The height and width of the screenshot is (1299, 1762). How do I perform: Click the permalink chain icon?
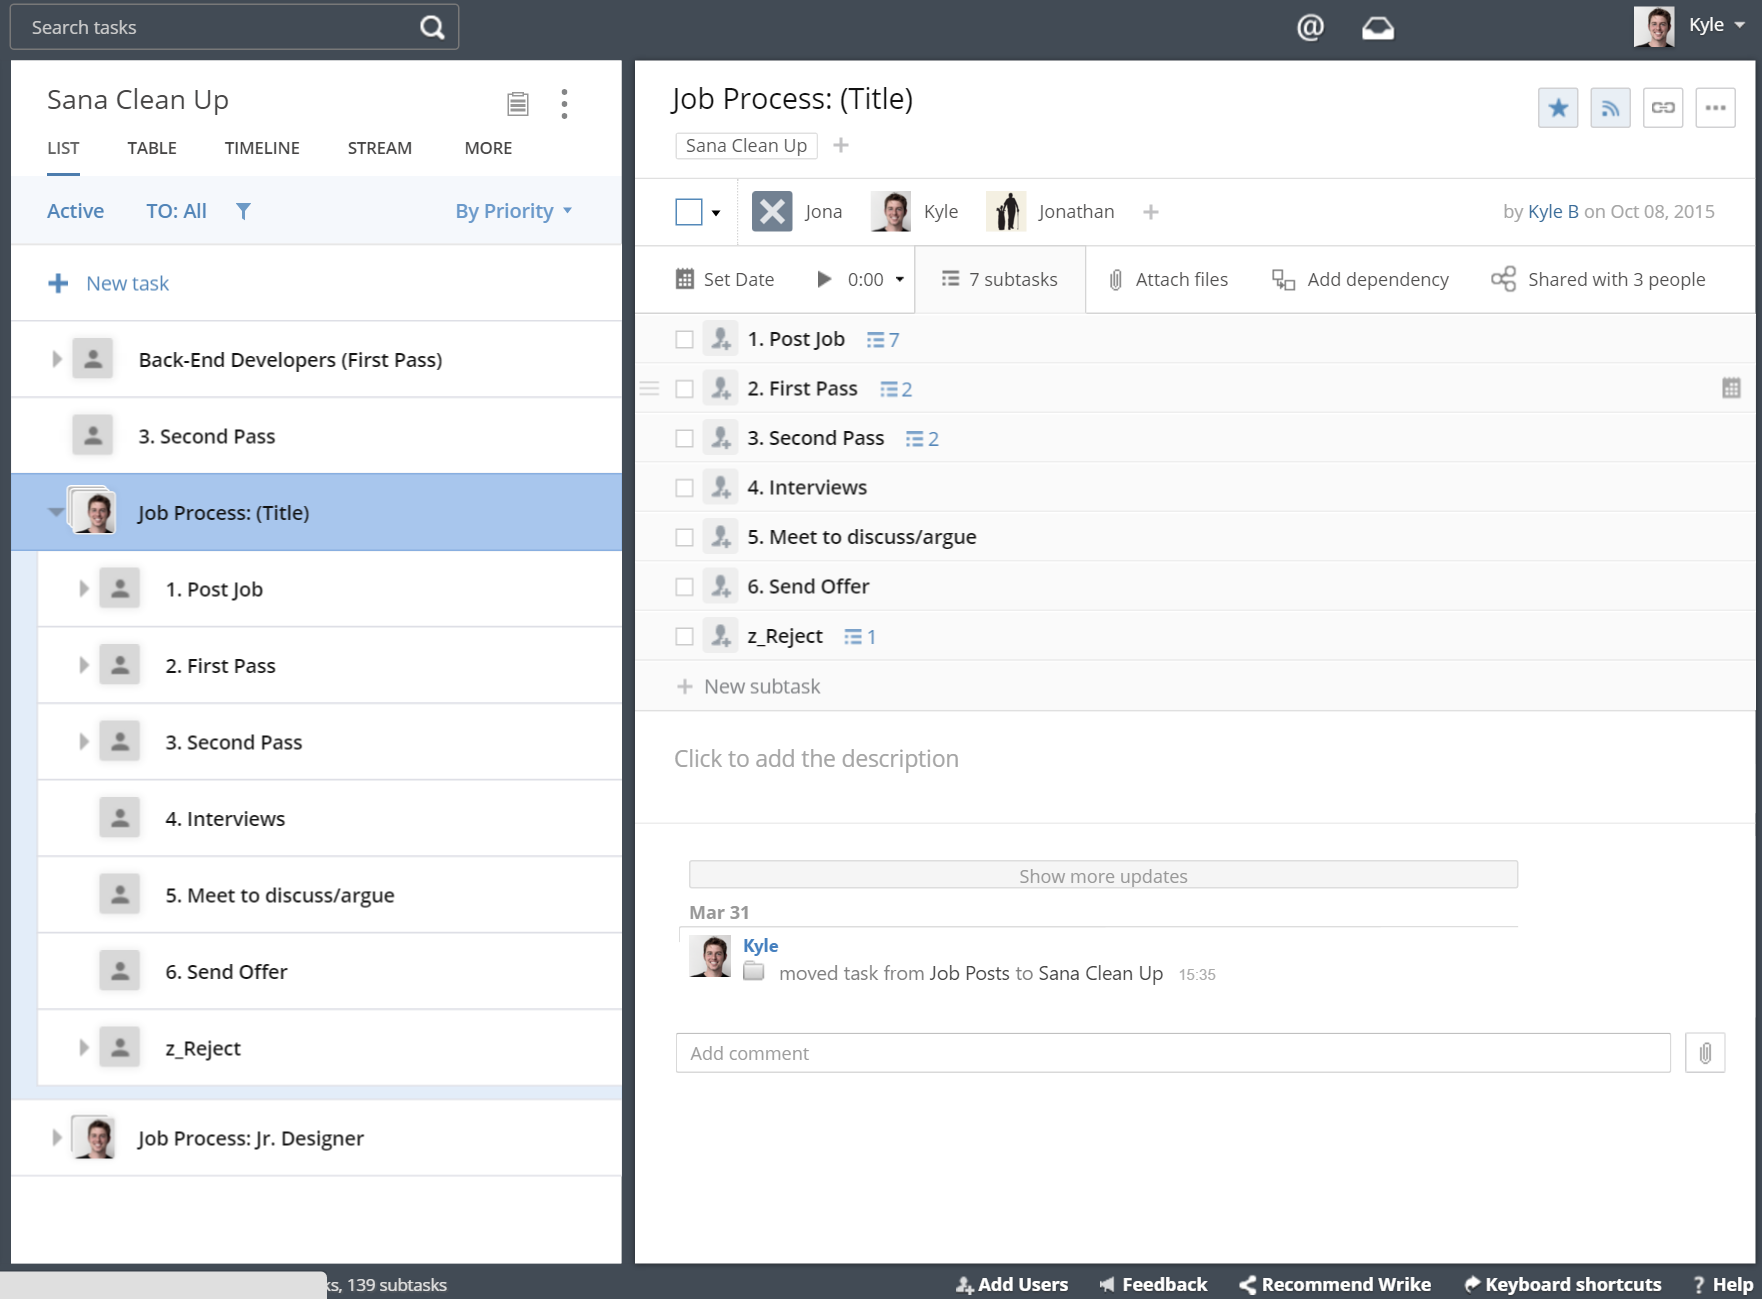(1662, 108)
